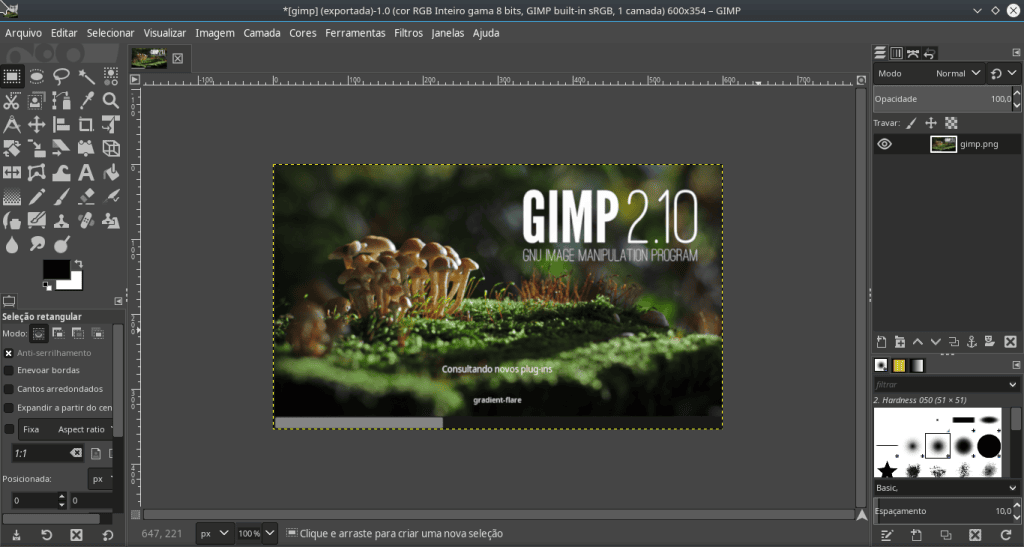Toggle Anti-serrilhamento checkbox
Viewport: 1024px width, 547px height.
tap(8, 353)
